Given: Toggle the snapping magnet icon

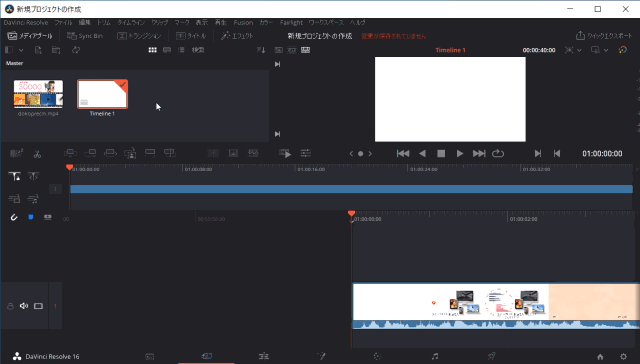Looking at the screenshot, I should click(x=14, y=217).
